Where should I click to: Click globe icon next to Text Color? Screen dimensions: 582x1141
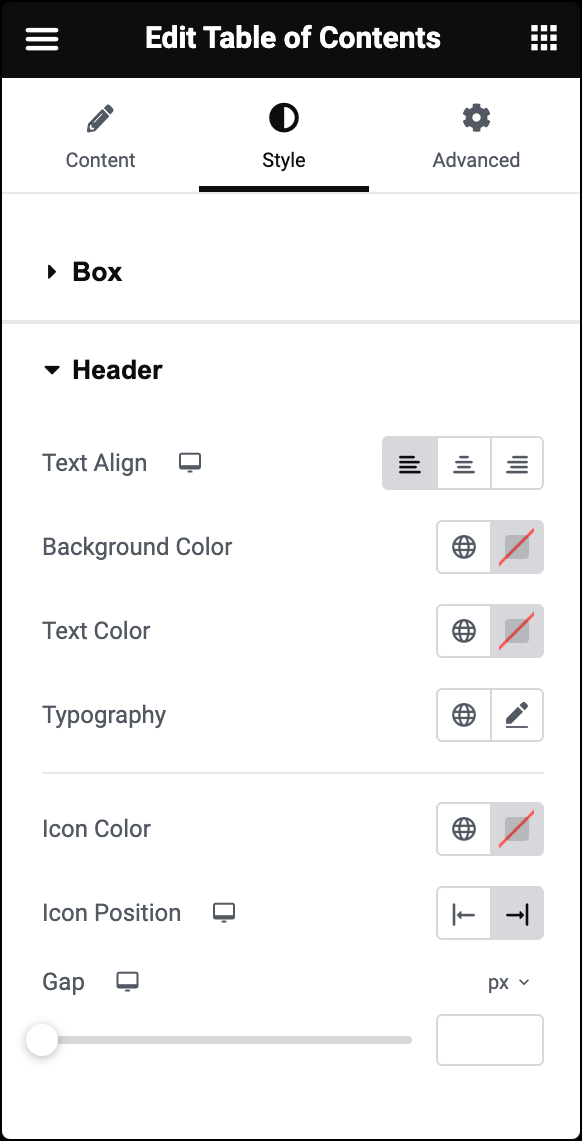[x=463, y=631]
